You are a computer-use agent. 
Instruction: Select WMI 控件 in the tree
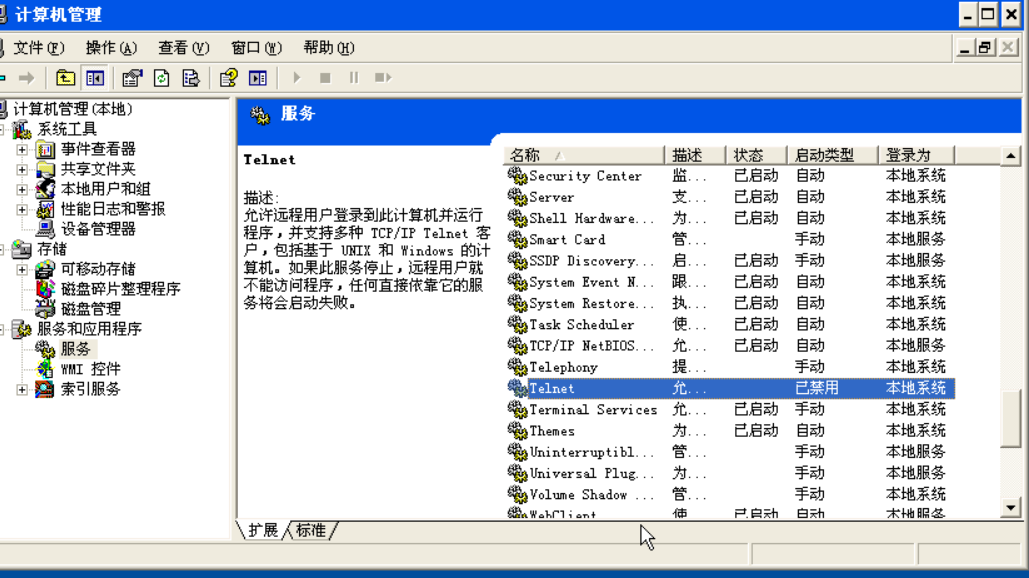tap(91, 369)
